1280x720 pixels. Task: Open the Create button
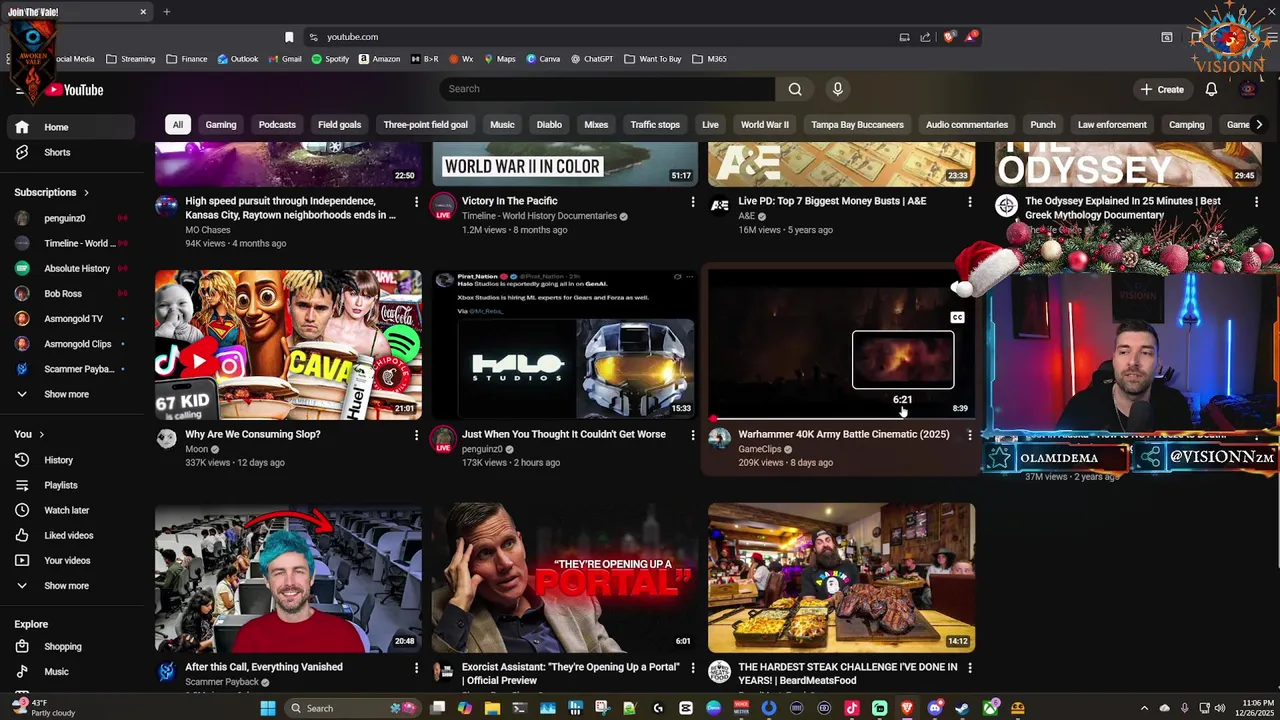pos(1162,89)
